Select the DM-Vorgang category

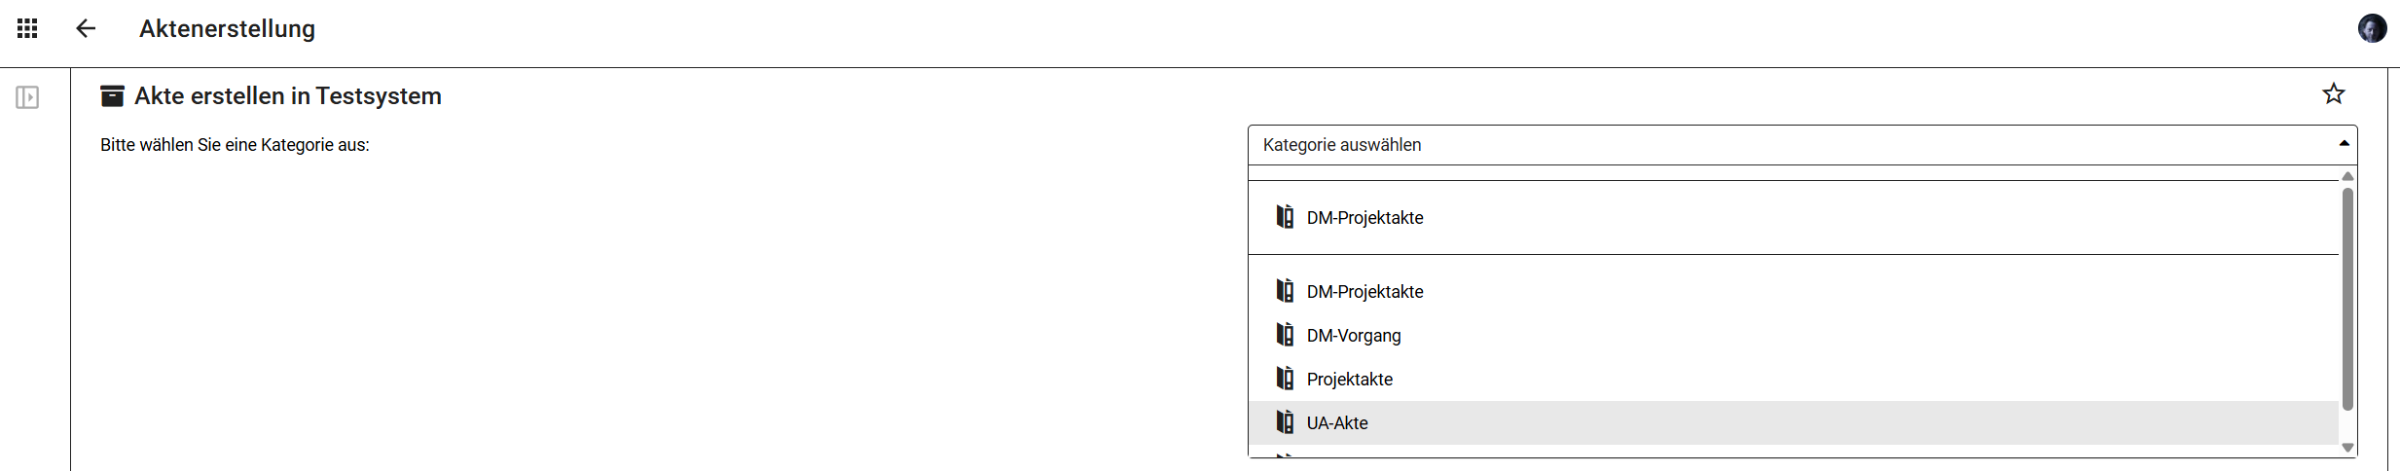point(1354,336)
